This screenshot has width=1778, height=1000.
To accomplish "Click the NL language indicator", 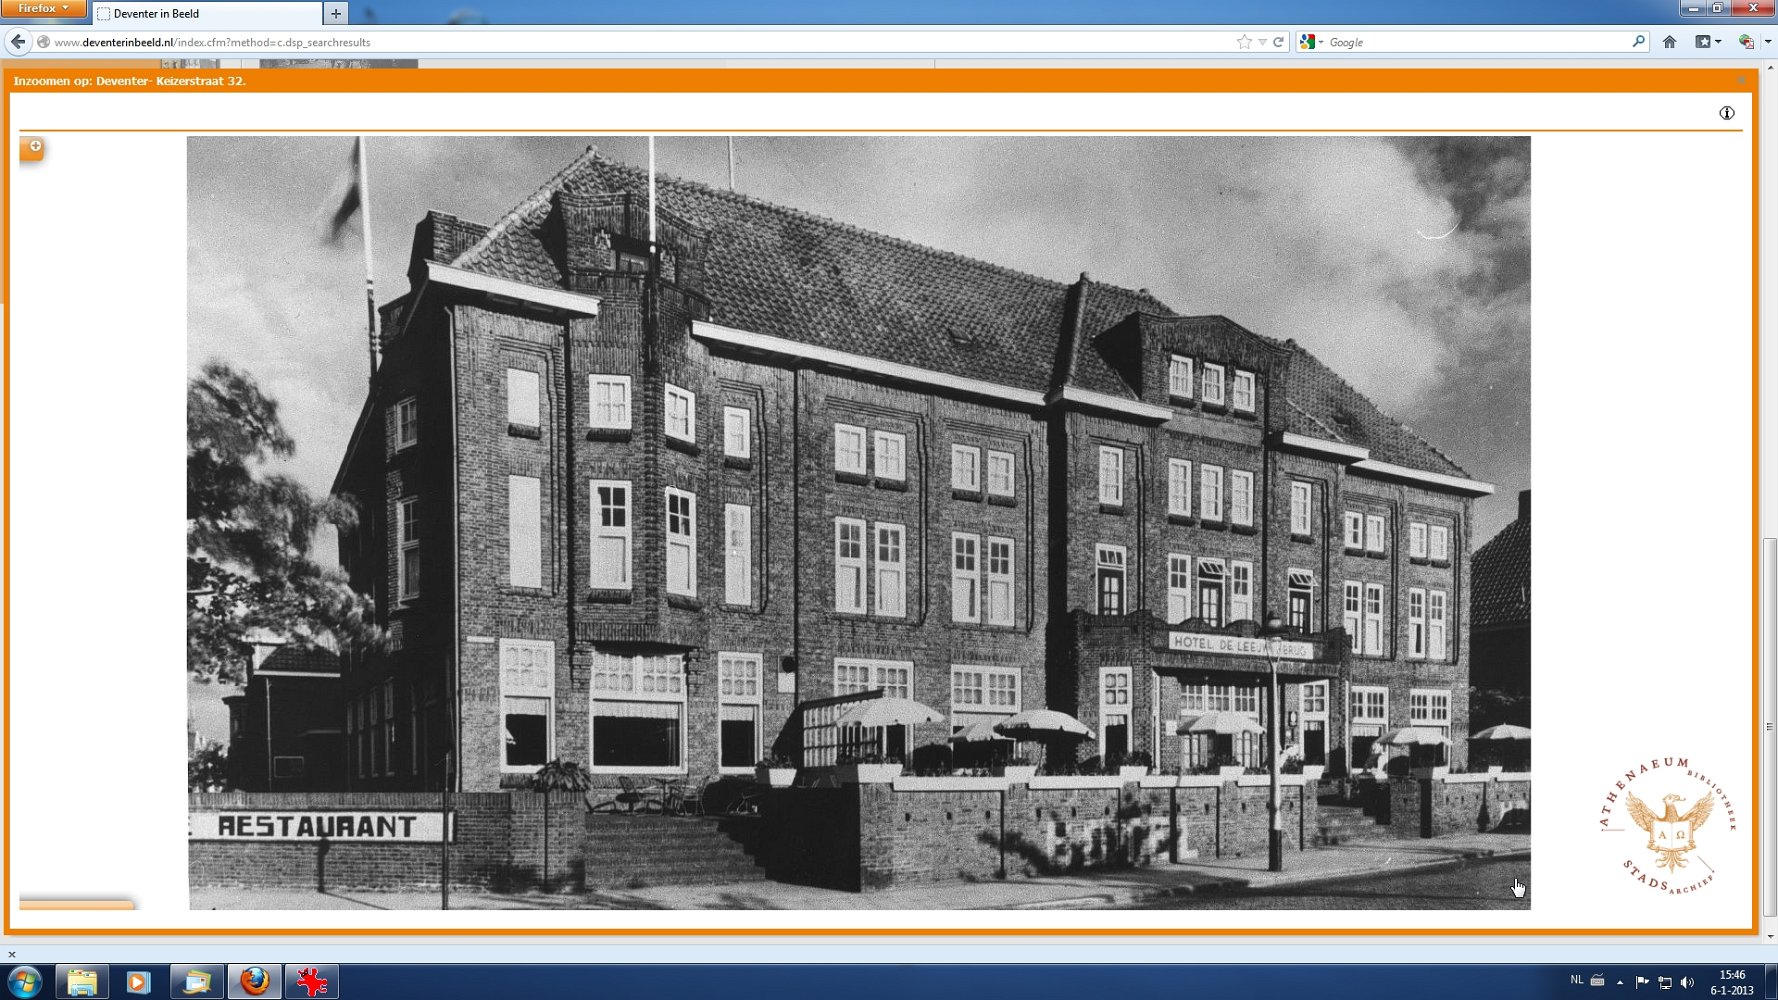I will point(1577,980).
